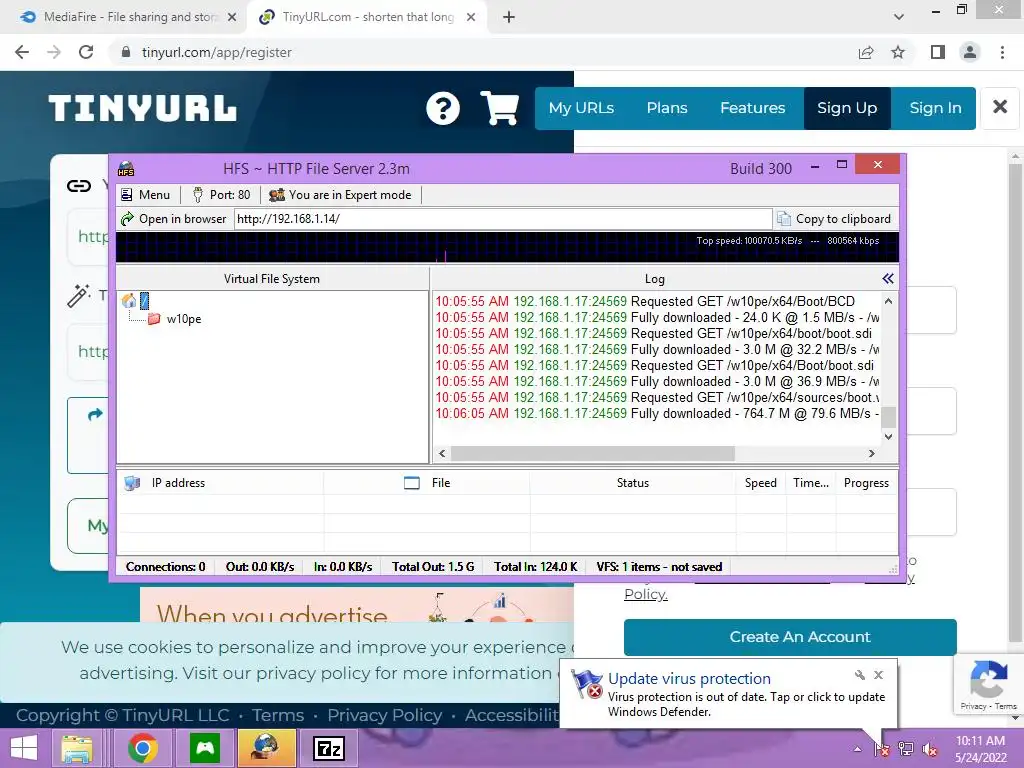Bookmark this page with the star icon
Screen dimensions: 1024x768
pyautogui.click(x=898, y=52)
